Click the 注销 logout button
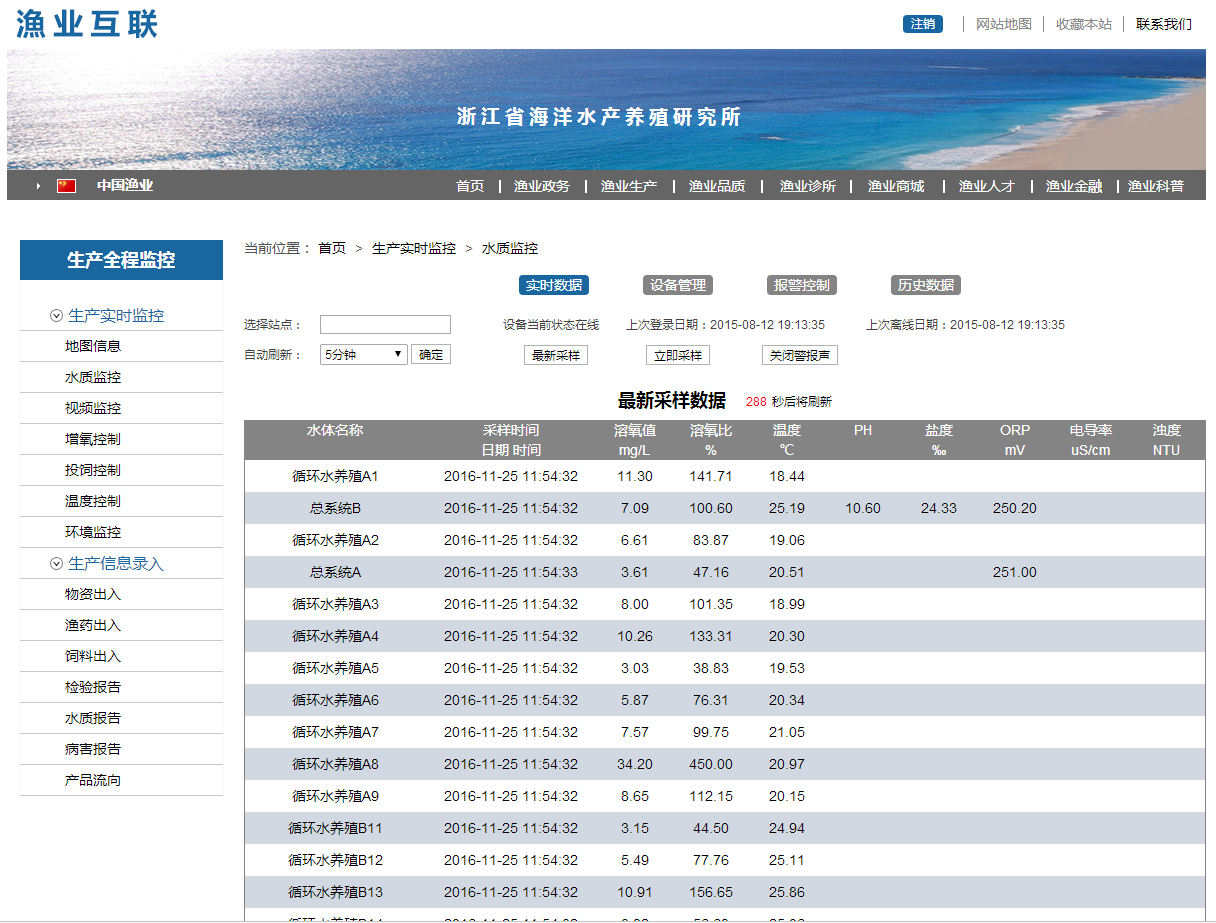Image resolution: width=1216 pixels, height=923 pixels. tap(923, 24)
